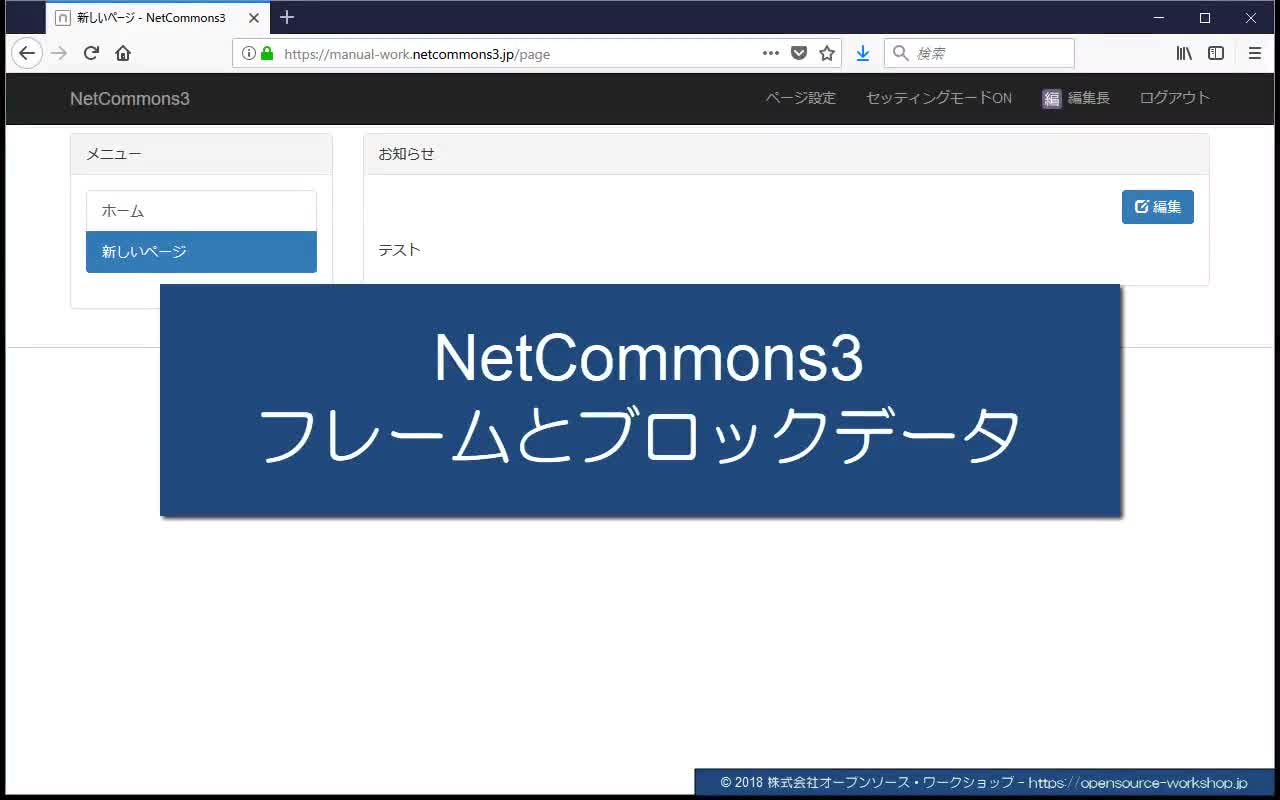Bookmark this page with the star
This screenshot has height=800, width=1280.
(x=827, y=53)
